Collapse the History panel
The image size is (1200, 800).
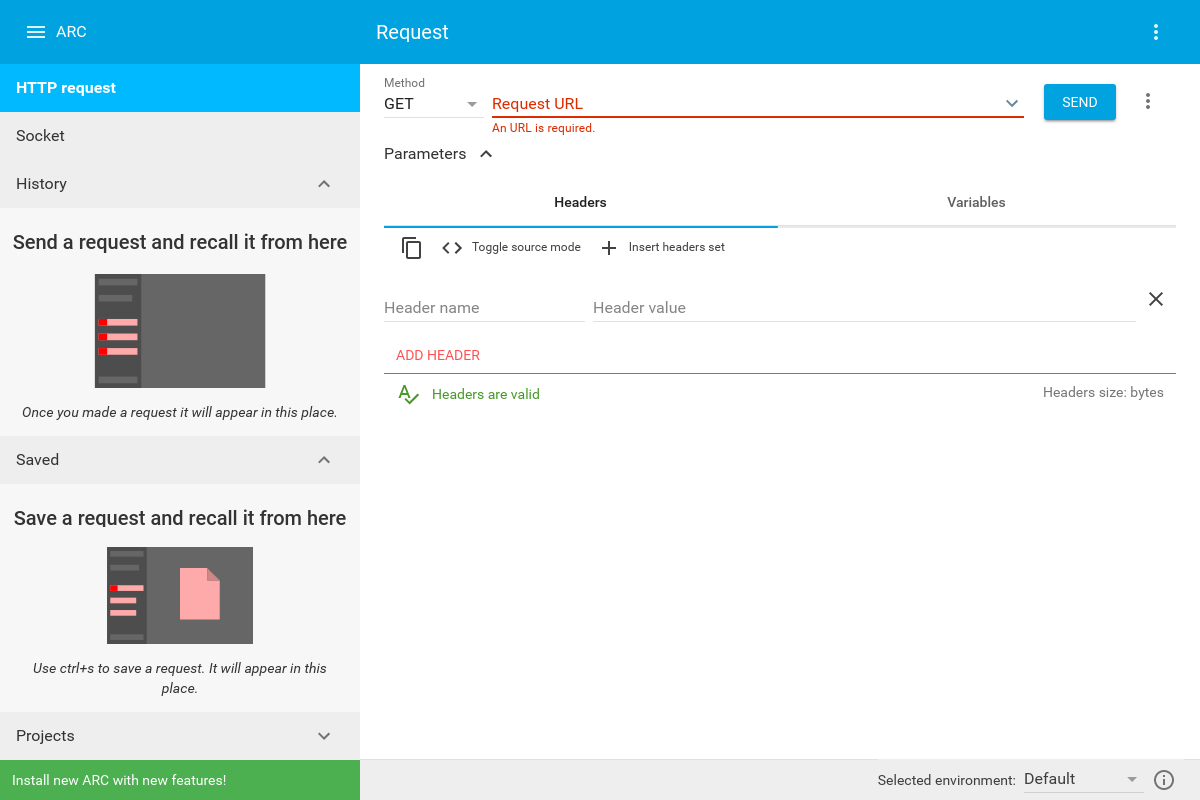(x=324, y=184)
